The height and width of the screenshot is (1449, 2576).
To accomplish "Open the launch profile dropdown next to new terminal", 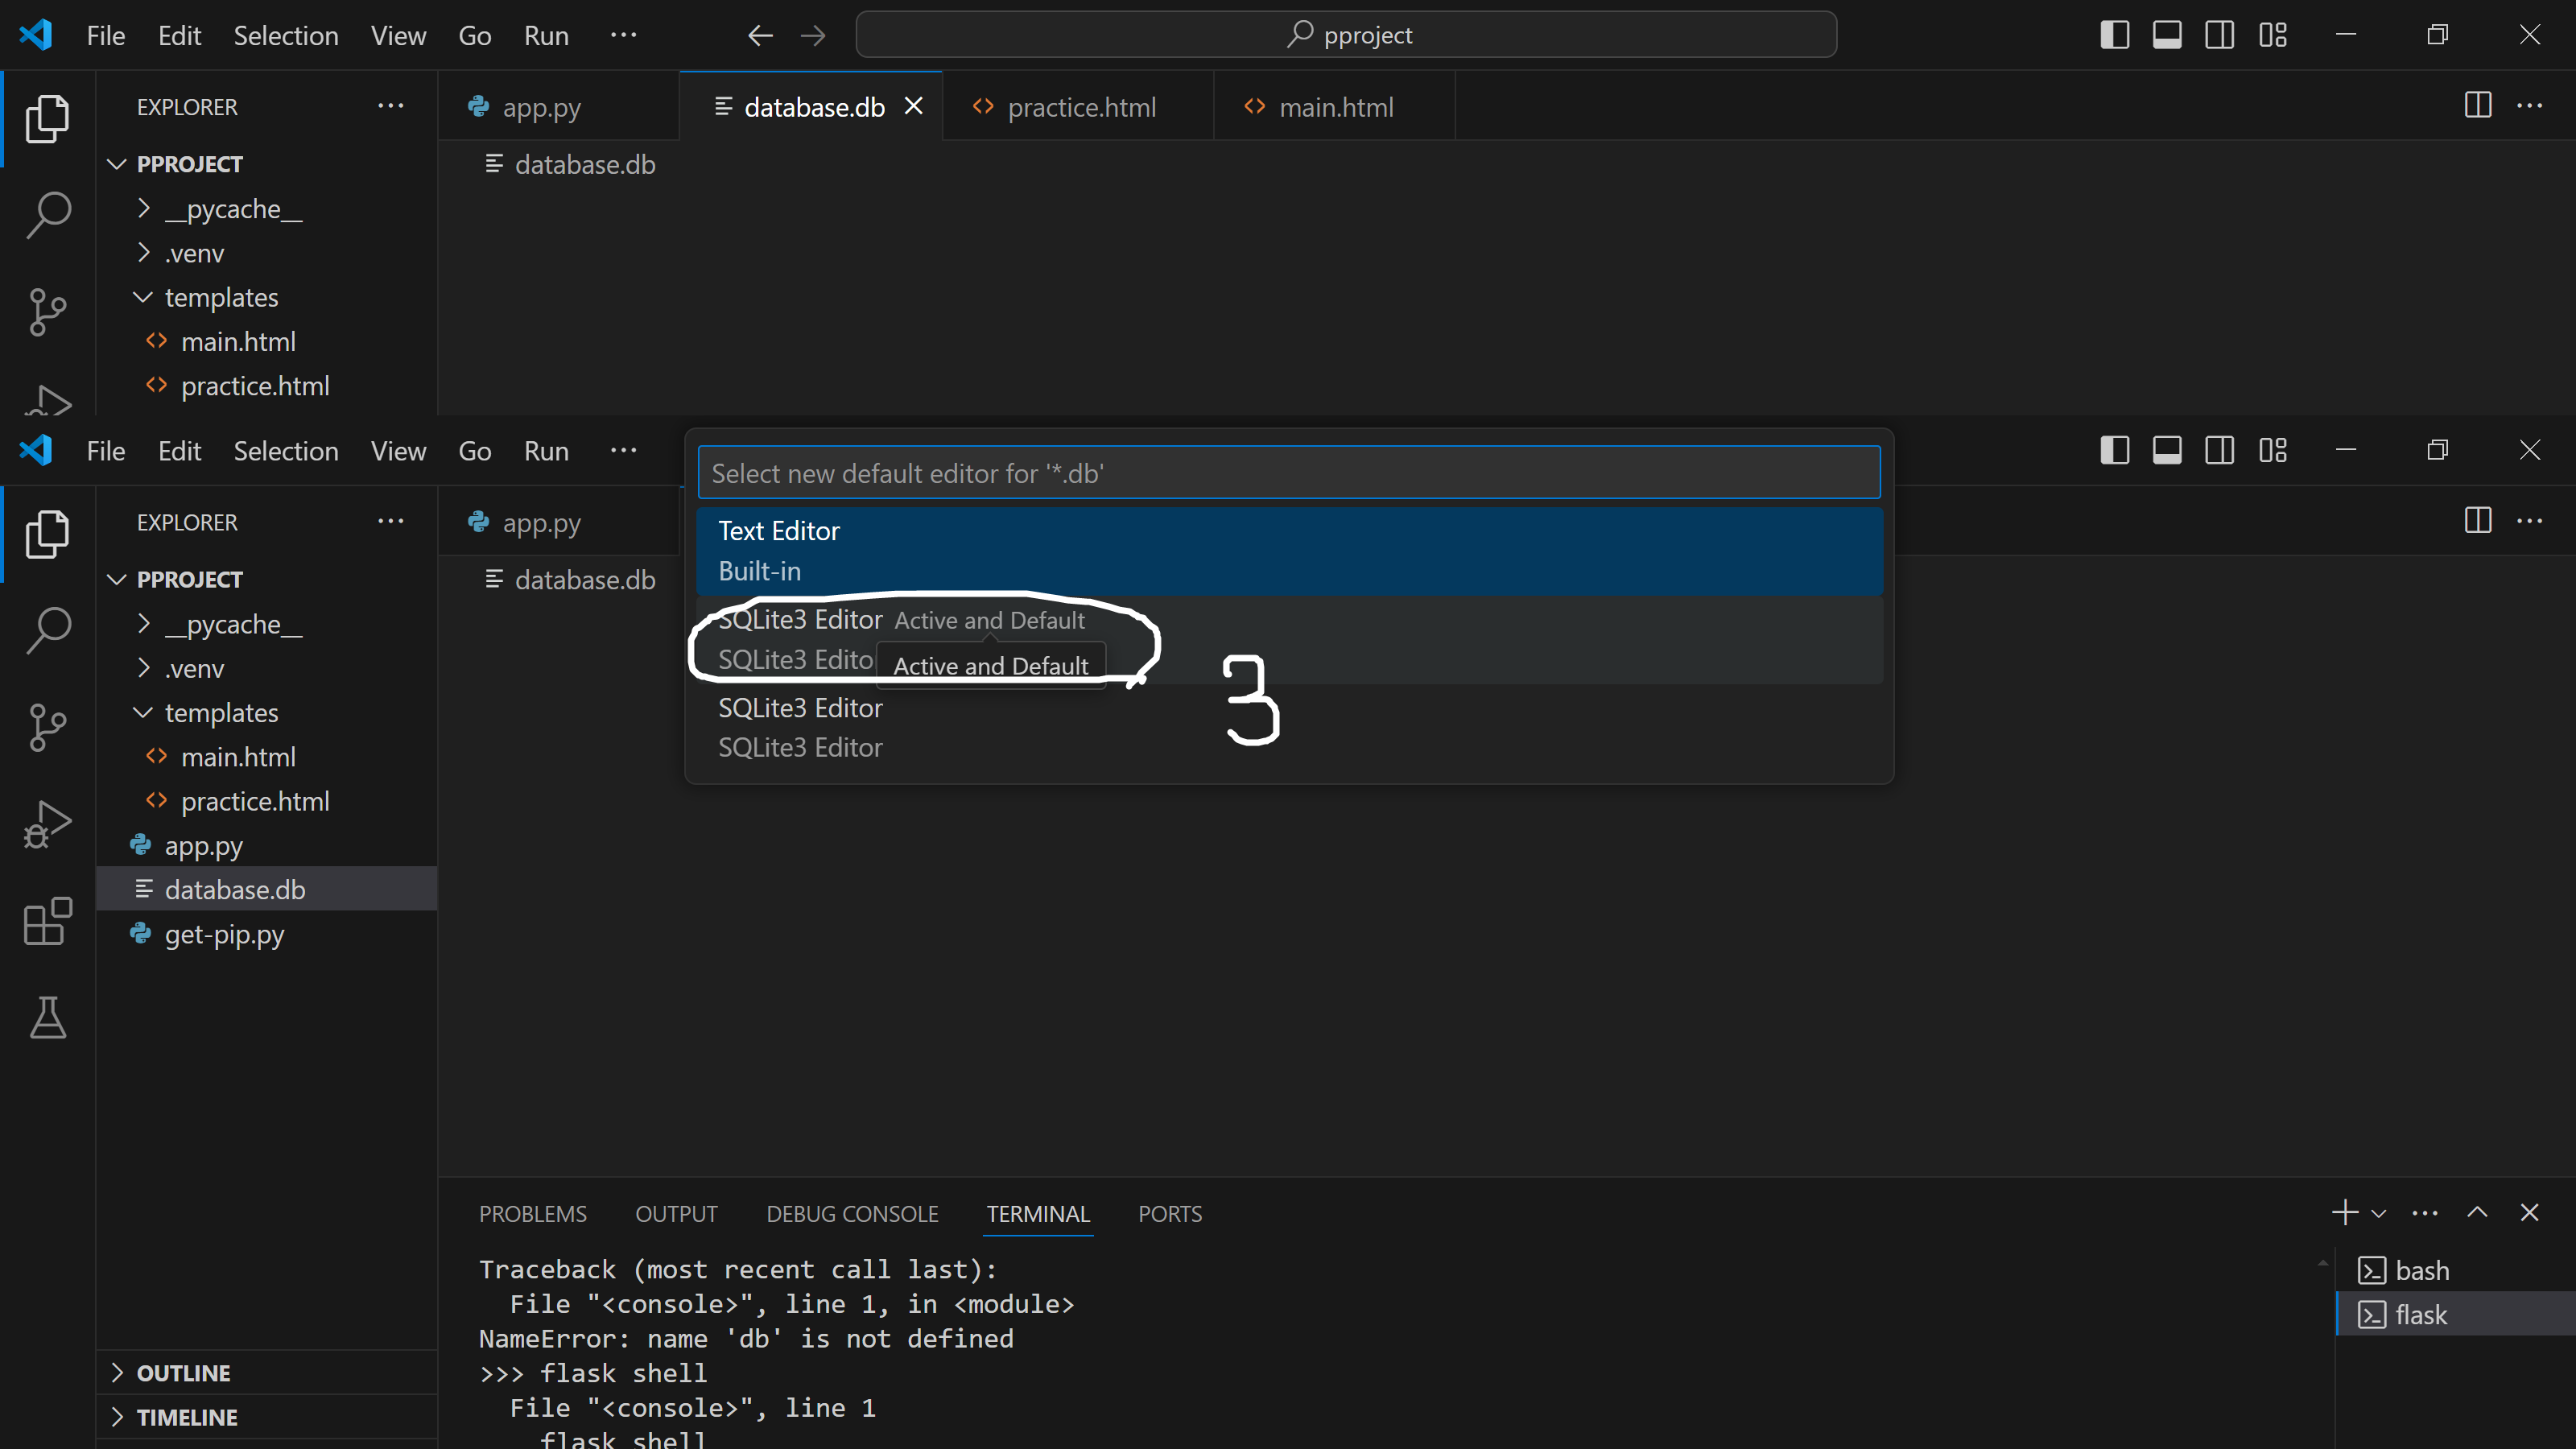I will (x=2379, y=1214).
